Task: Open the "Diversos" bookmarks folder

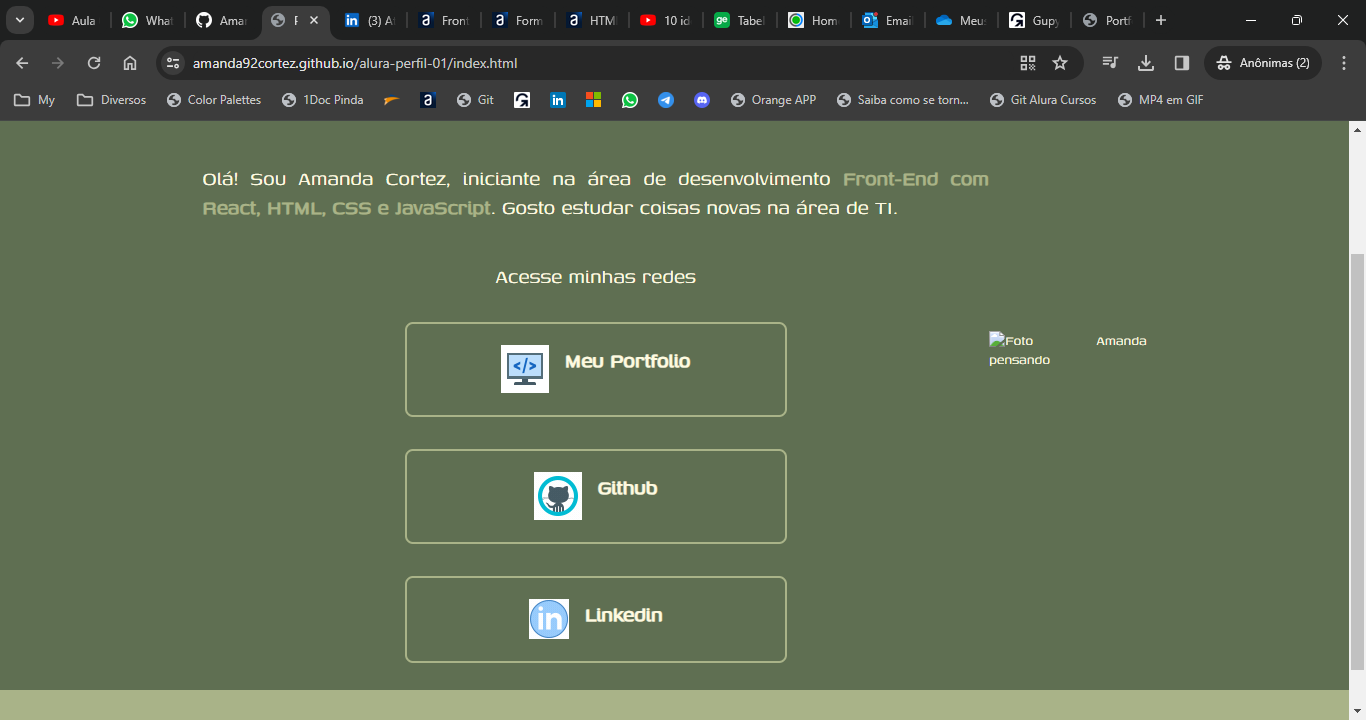Action: click(111, 100)
